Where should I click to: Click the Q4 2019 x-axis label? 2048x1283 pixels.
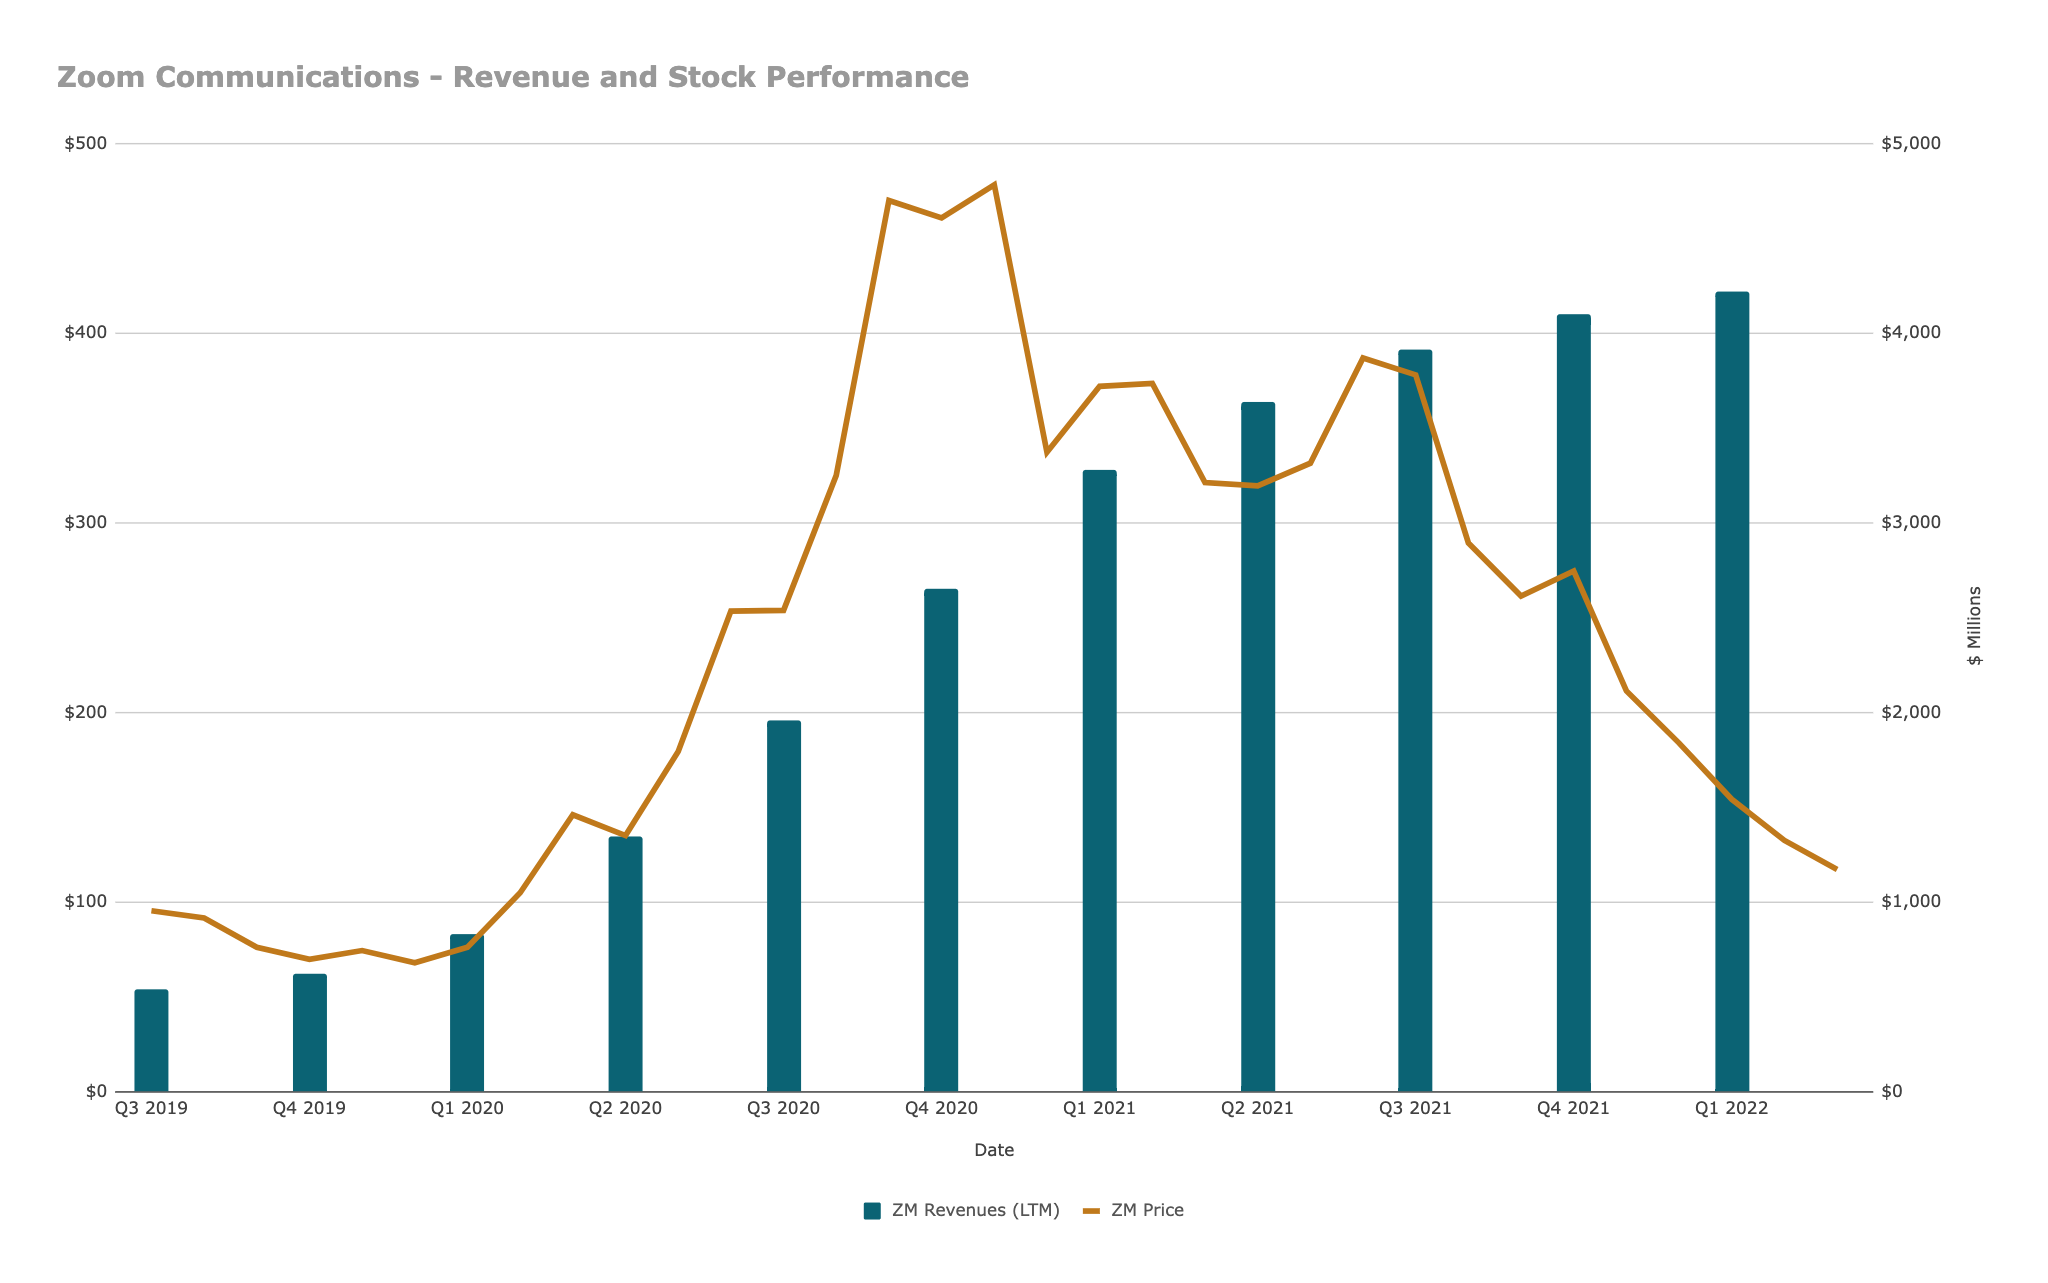pos(310,1108)
